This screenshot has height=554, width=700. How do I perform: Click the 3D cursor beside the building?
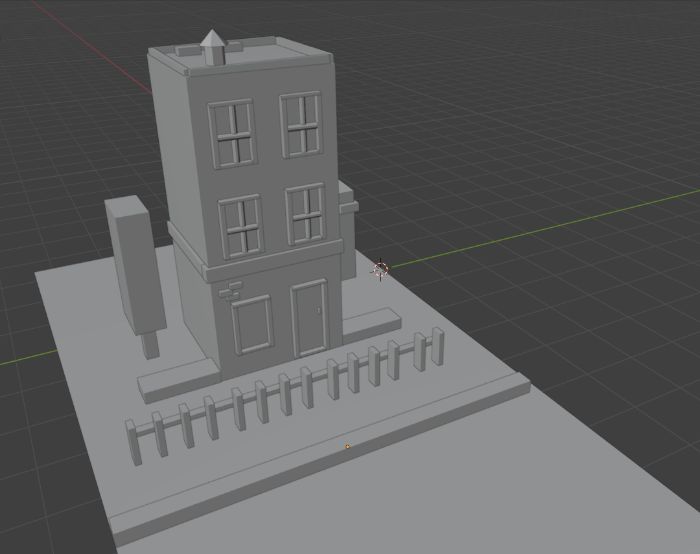coord(380,269)
